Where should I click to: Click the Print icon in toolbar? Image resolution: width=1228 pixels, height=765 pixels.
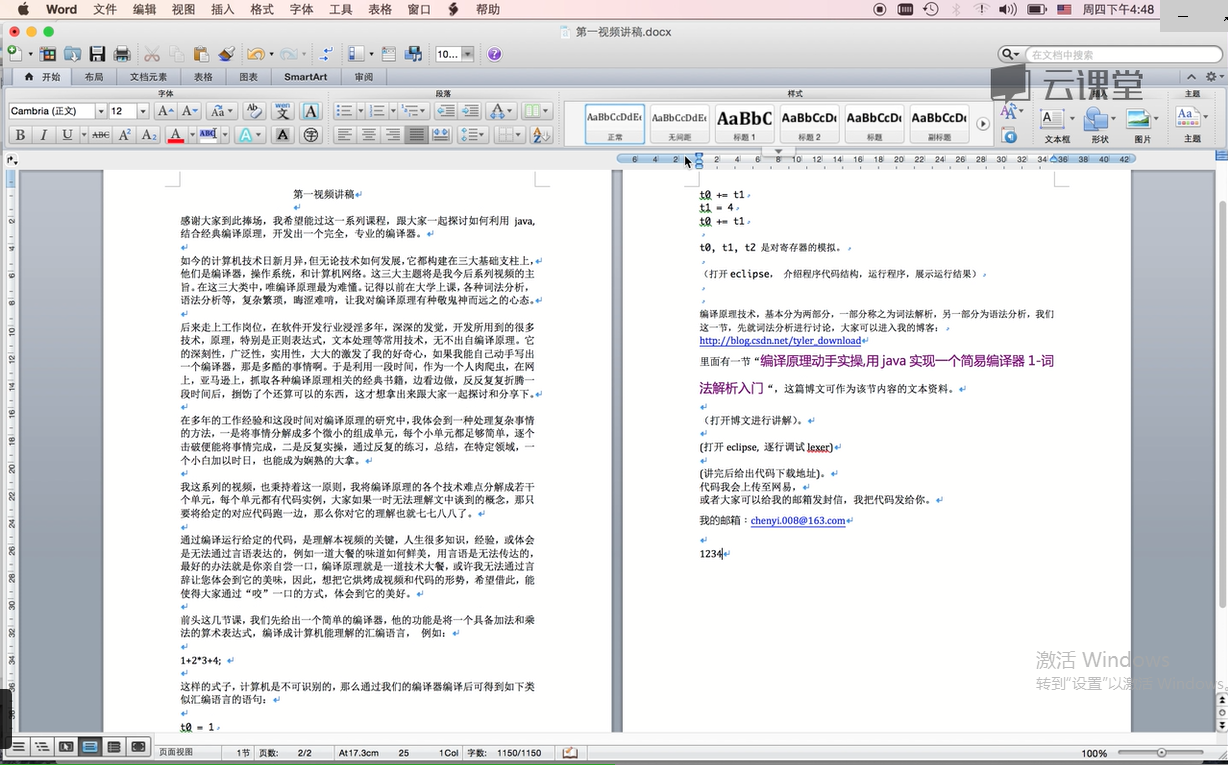coord(122,54)
